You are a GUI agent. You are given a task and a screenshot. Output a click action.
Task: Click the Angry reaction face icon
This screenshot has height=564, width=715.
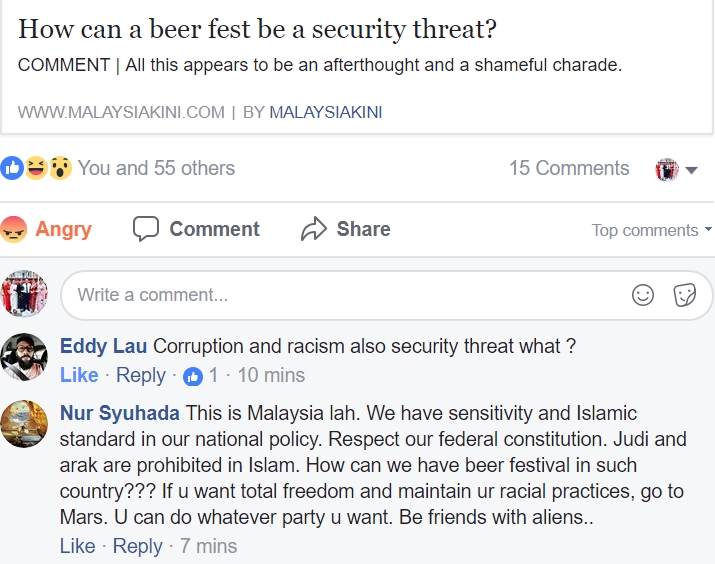[x=14, y=229]
